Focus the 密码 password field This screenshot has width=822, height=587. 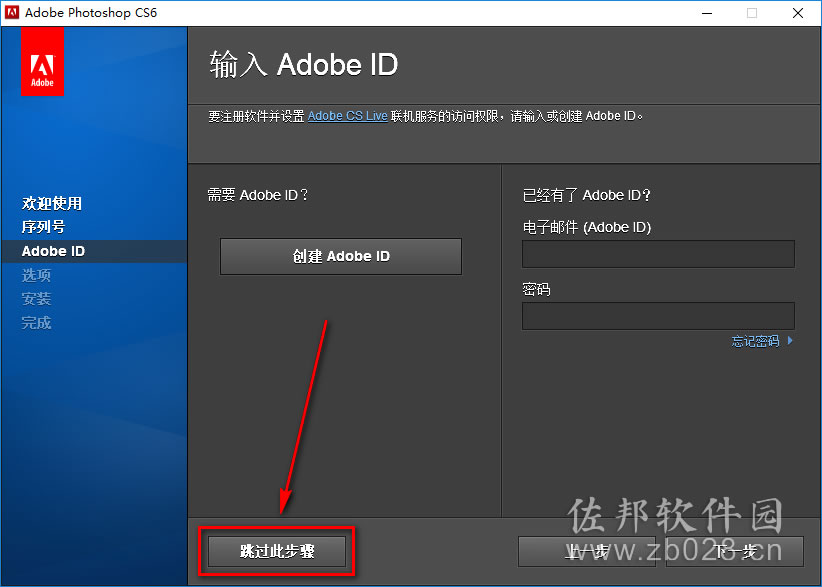click(658, 316)
